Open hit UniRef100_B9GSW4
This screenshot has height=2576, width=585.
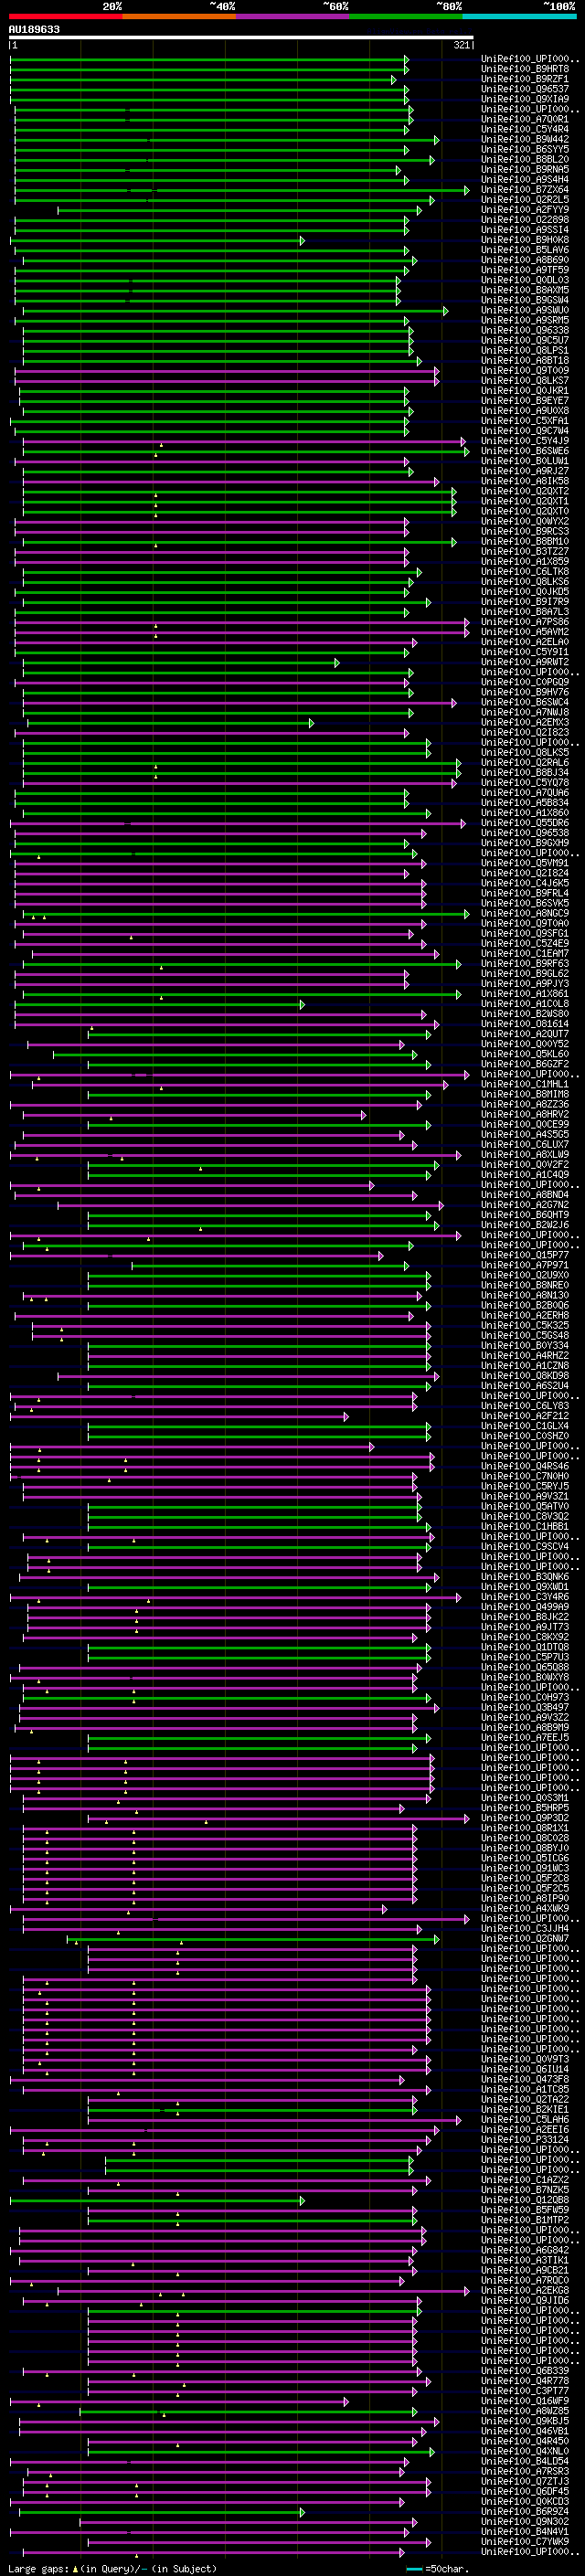pos(525,300)
